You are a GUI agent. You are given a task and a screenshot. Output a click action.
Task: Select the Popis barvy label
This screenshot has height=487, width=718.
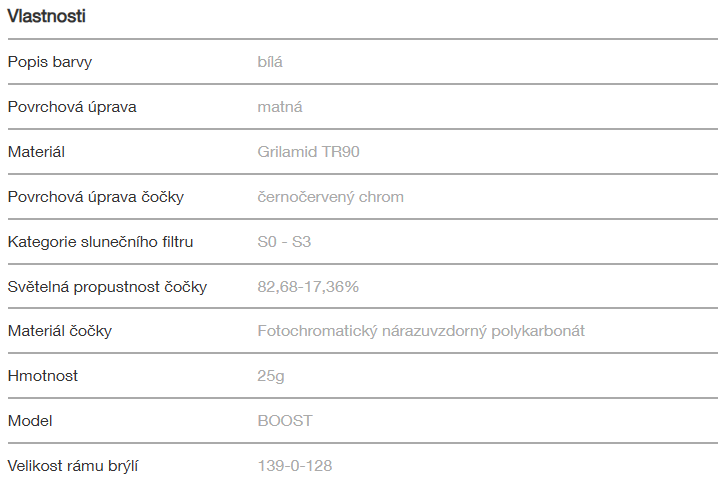50,62
